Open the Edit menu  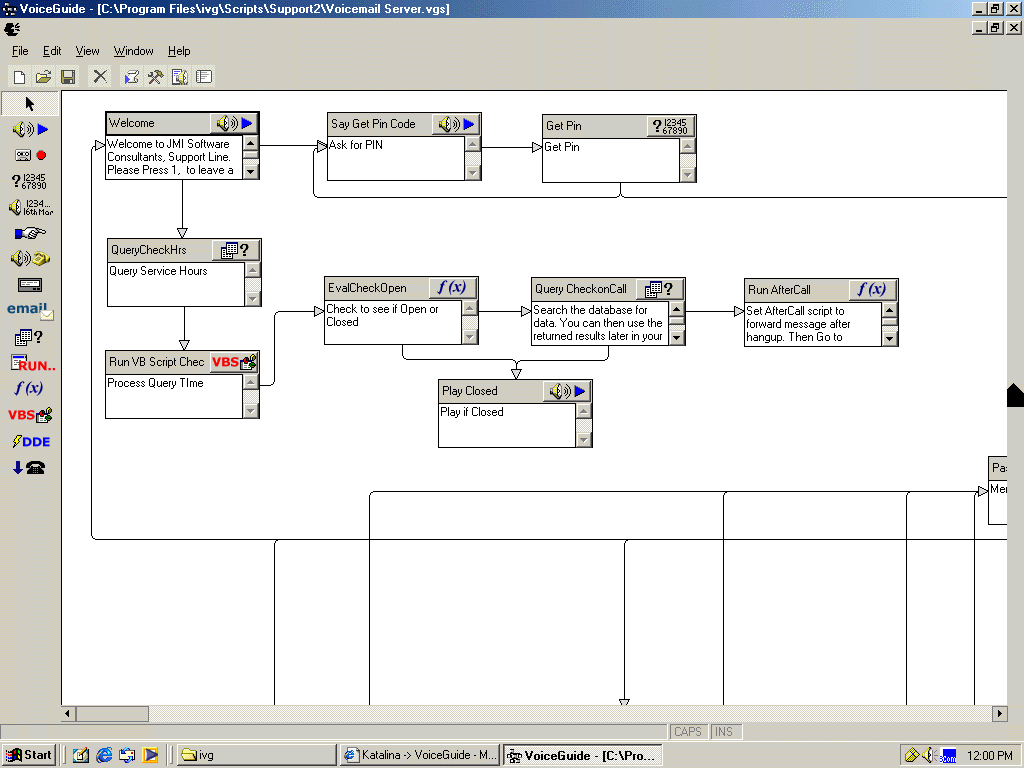52,51
